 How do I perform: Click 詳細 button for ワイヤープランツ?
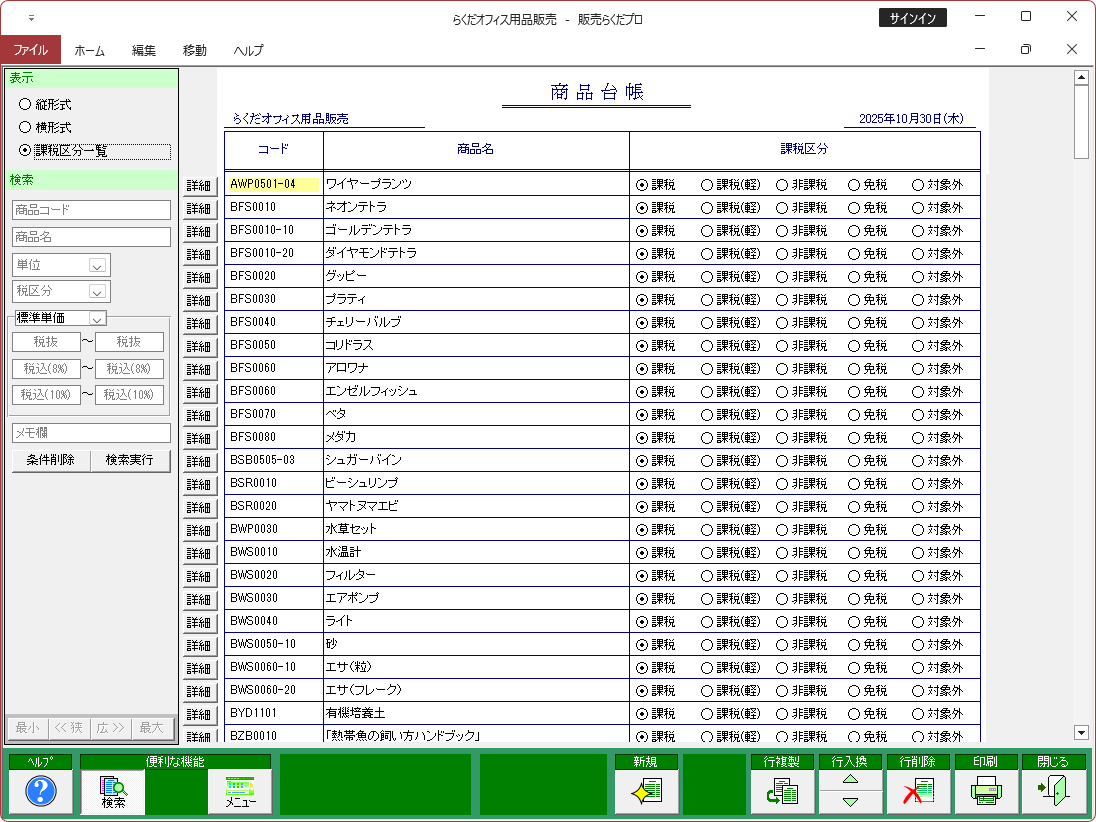pos(199,186)
